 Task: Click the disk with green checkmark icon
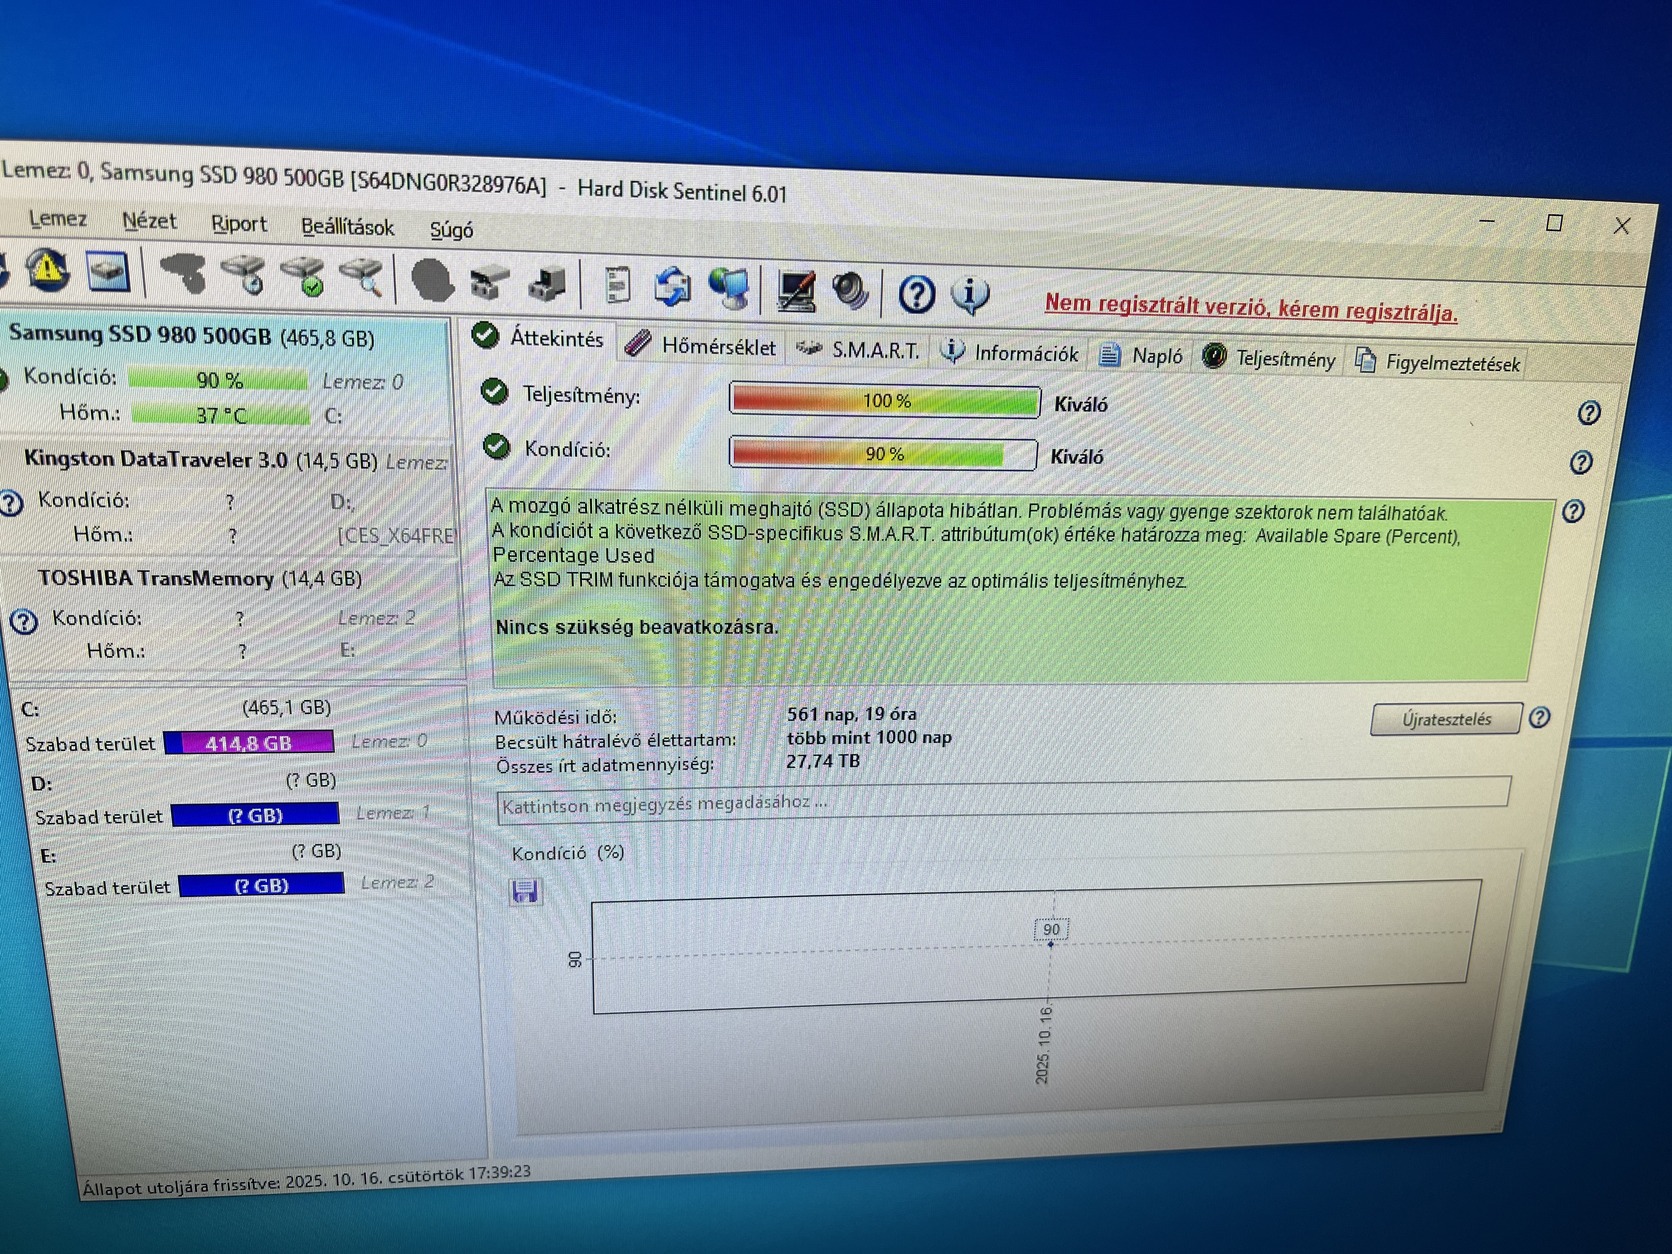tap(303, 278)
